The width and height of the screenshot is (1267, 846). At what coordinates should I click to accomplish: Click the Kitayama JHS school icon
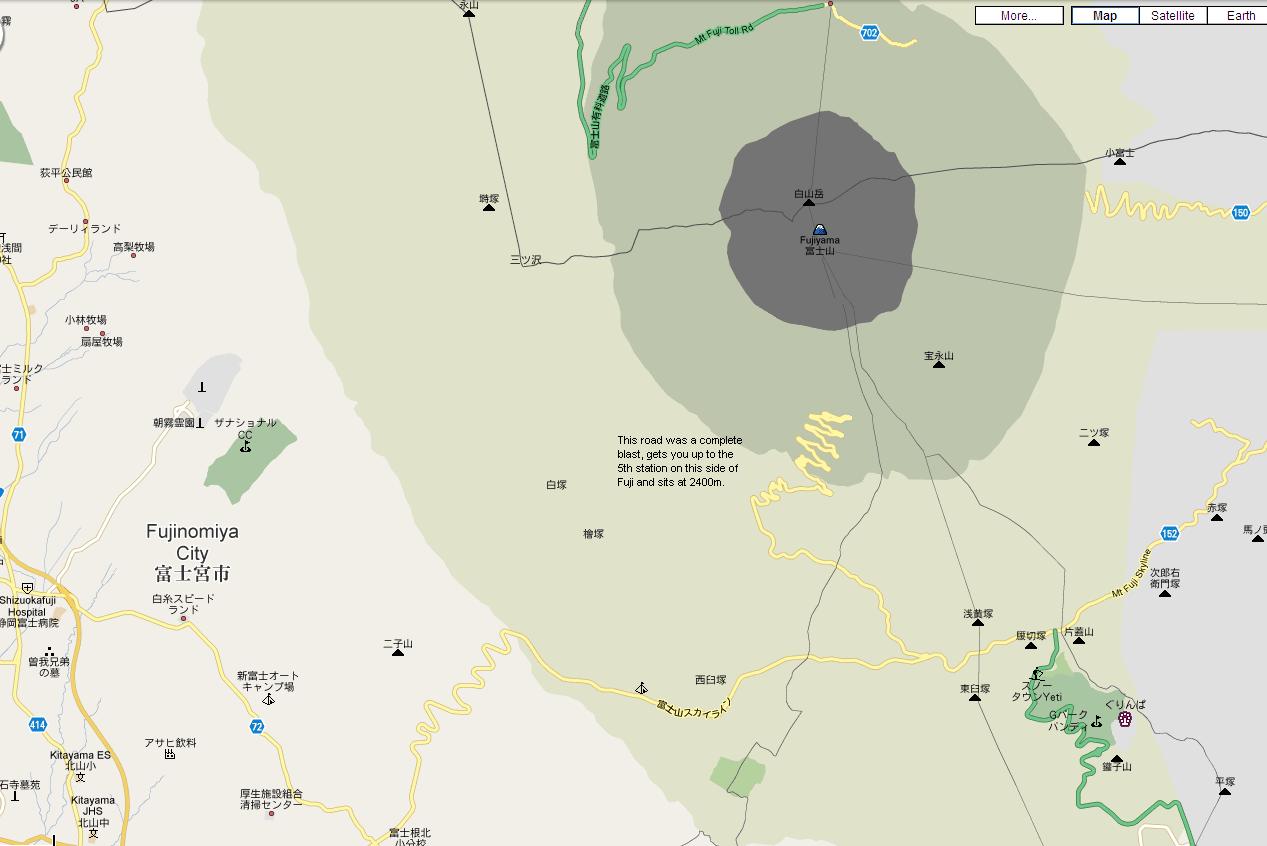point(93,833)
